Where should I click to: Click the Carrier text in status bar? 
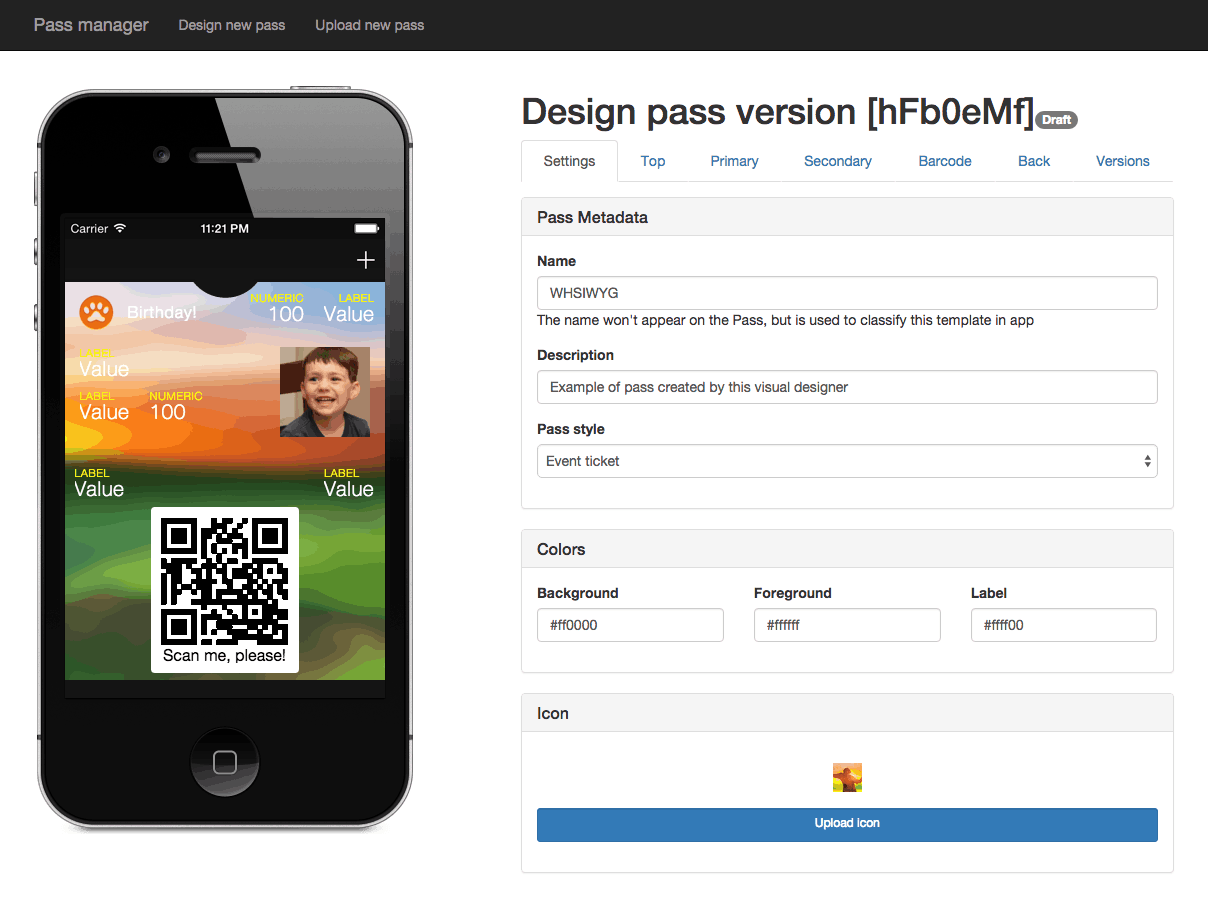tap(89, 229)
